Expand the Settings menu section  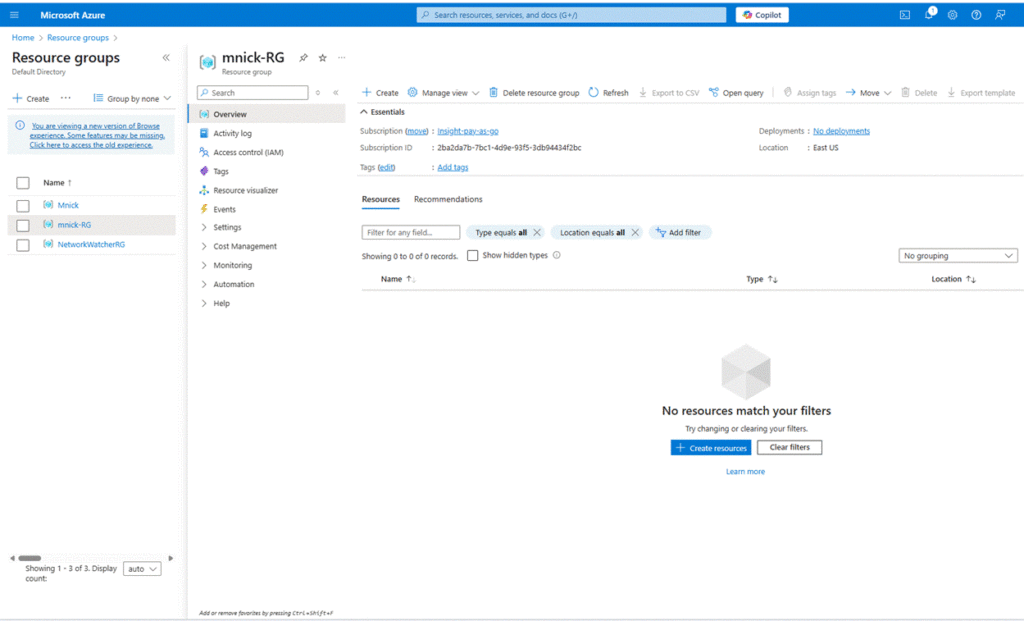pyautogui.click(x=227, y=228)
